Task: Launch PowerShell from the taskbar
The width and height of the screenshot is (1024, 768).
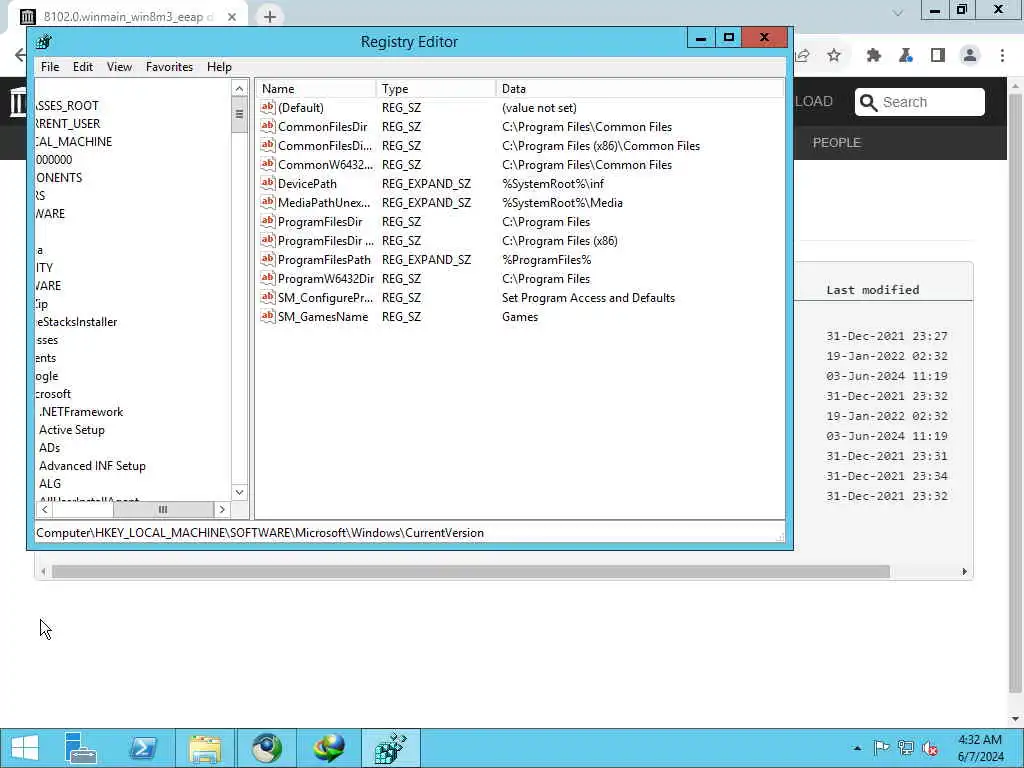Action: tap(143, 748)
